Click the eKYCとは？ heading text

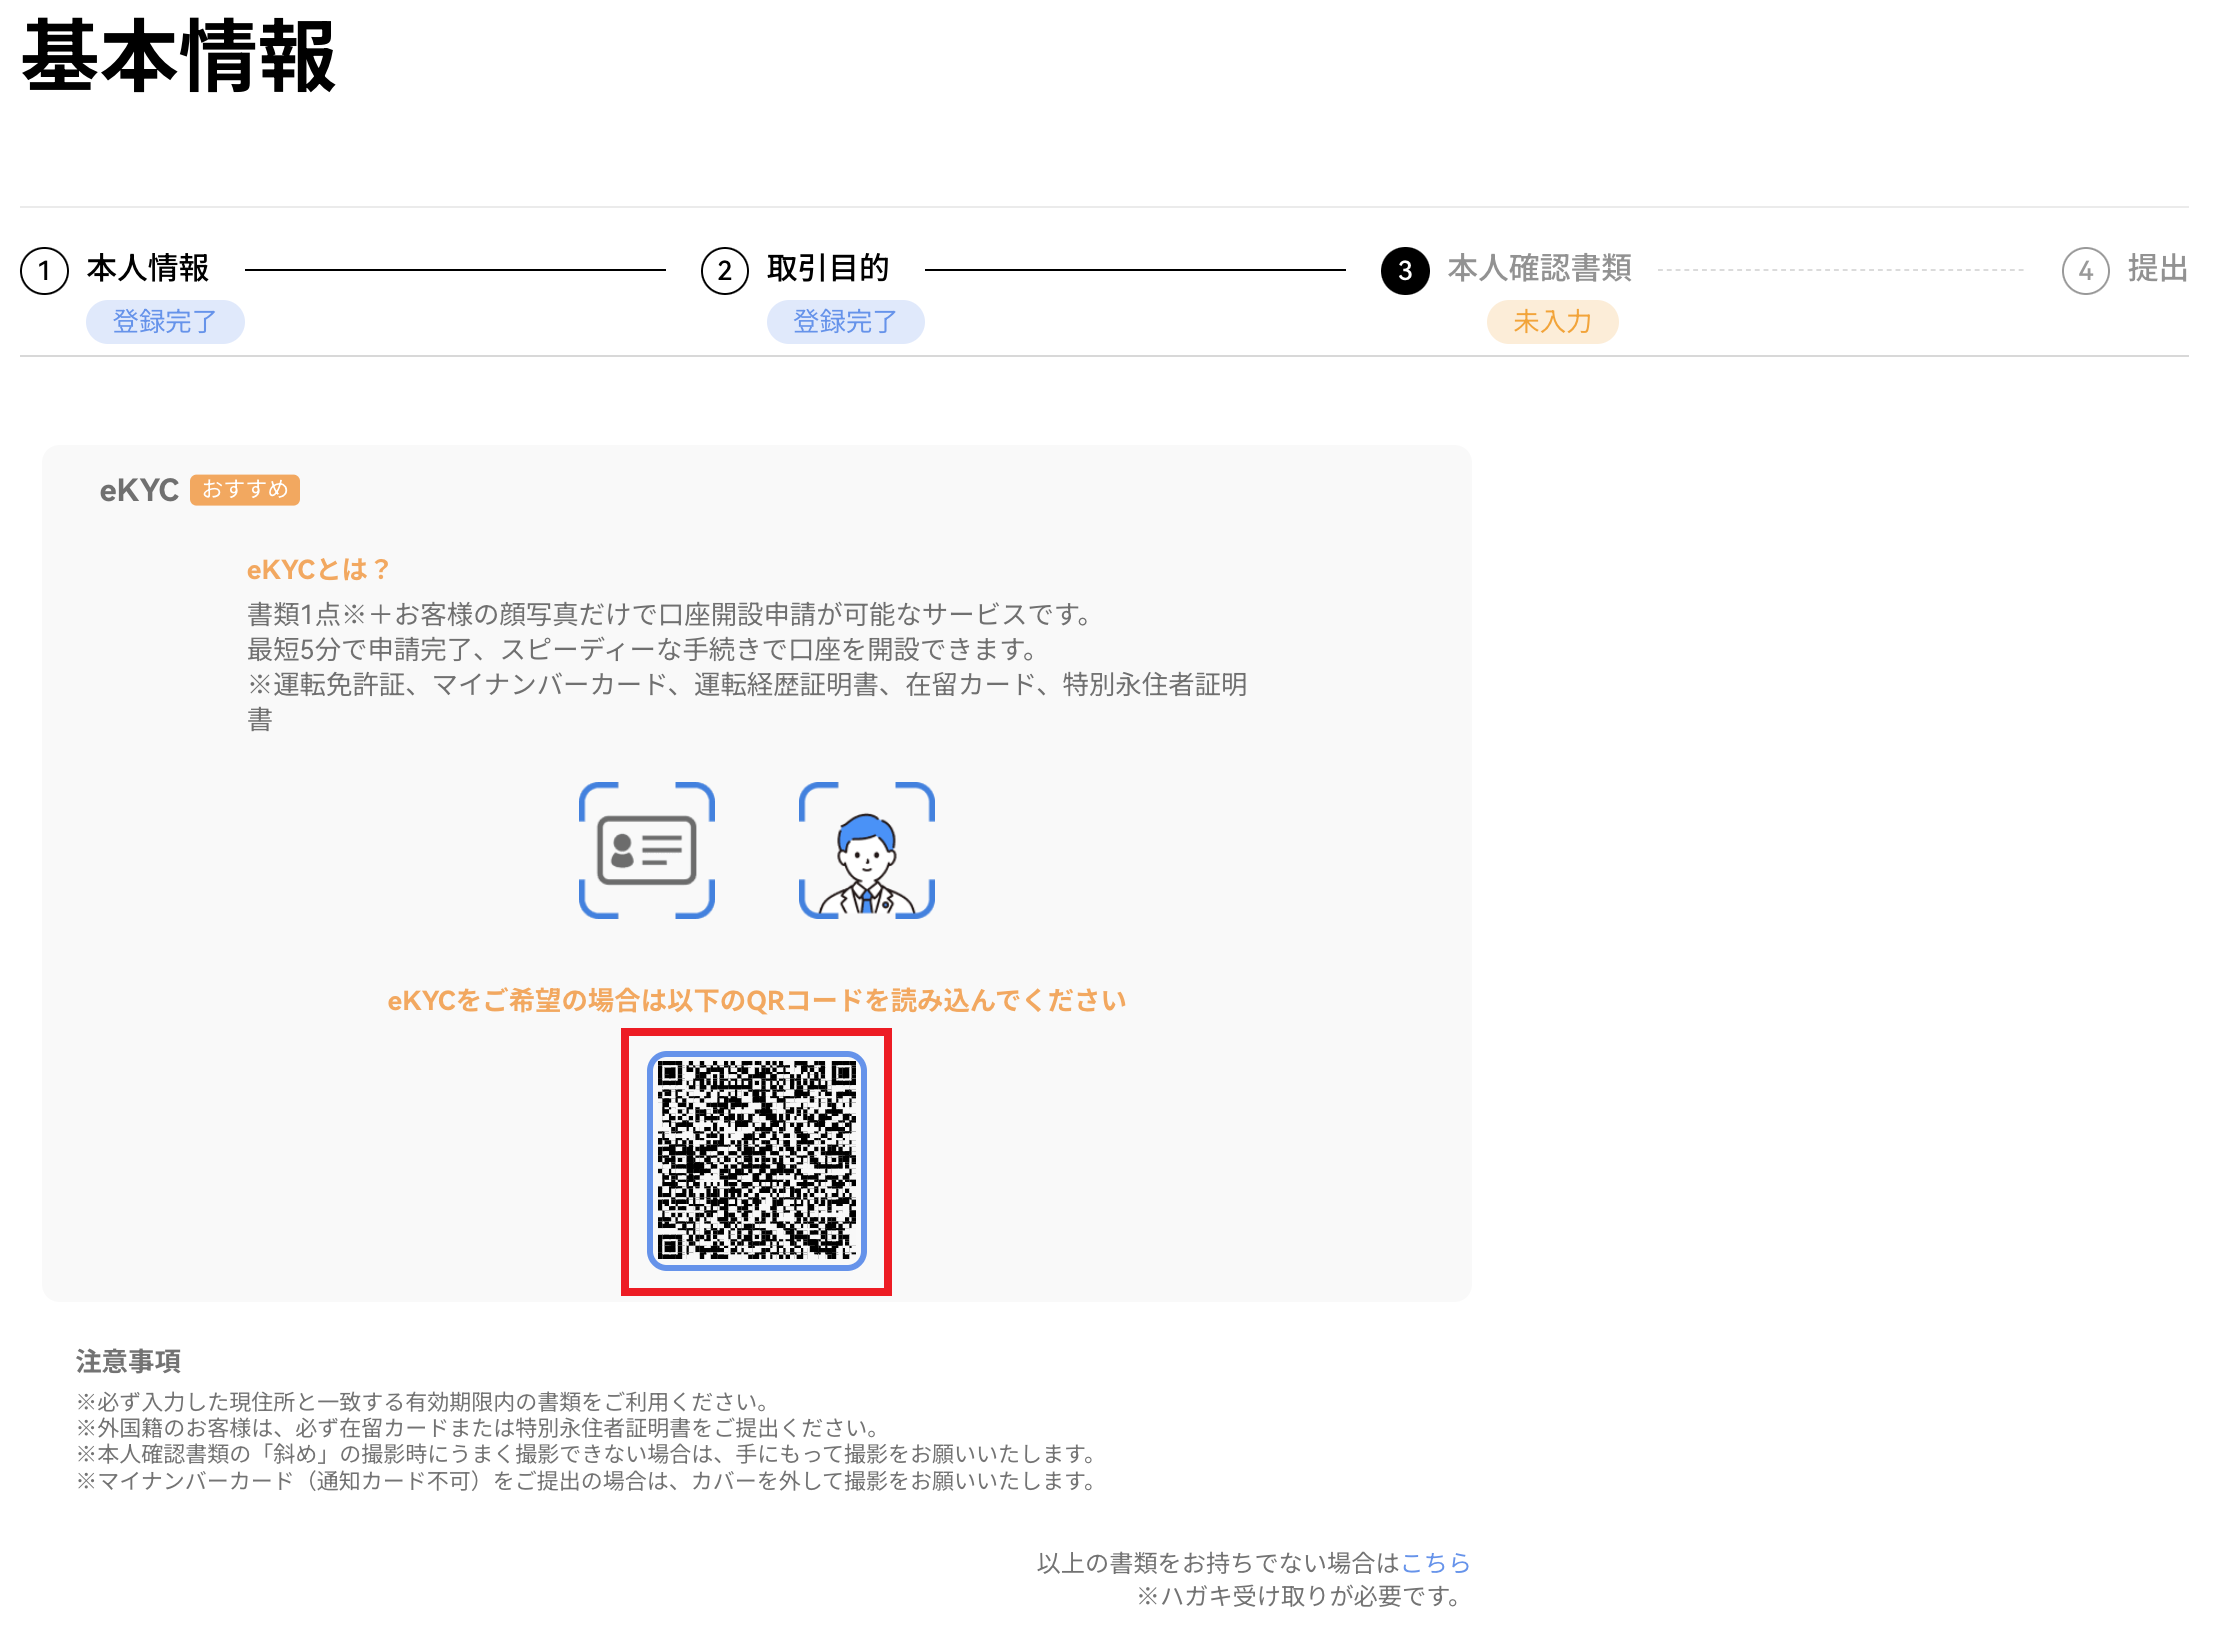point(318,570)
